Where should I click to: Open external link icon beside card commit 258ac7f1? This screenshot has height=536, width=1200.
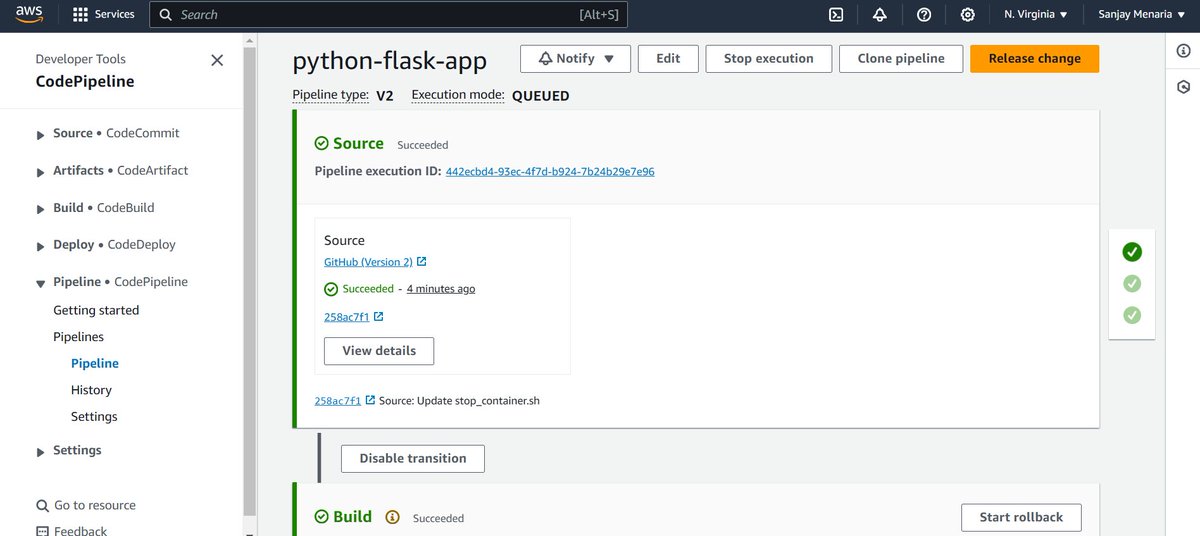[x=379, y=317]
